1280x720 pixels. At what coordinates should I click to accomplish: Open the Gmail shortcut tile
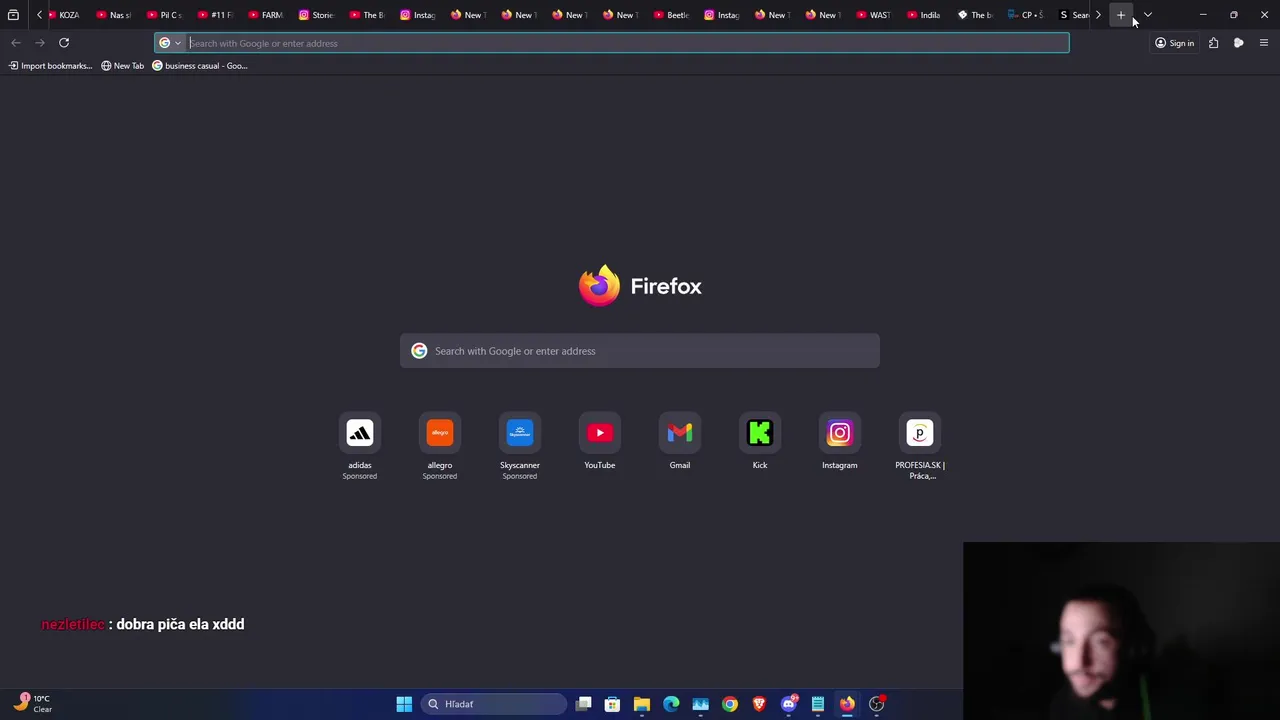pos(680,441)
